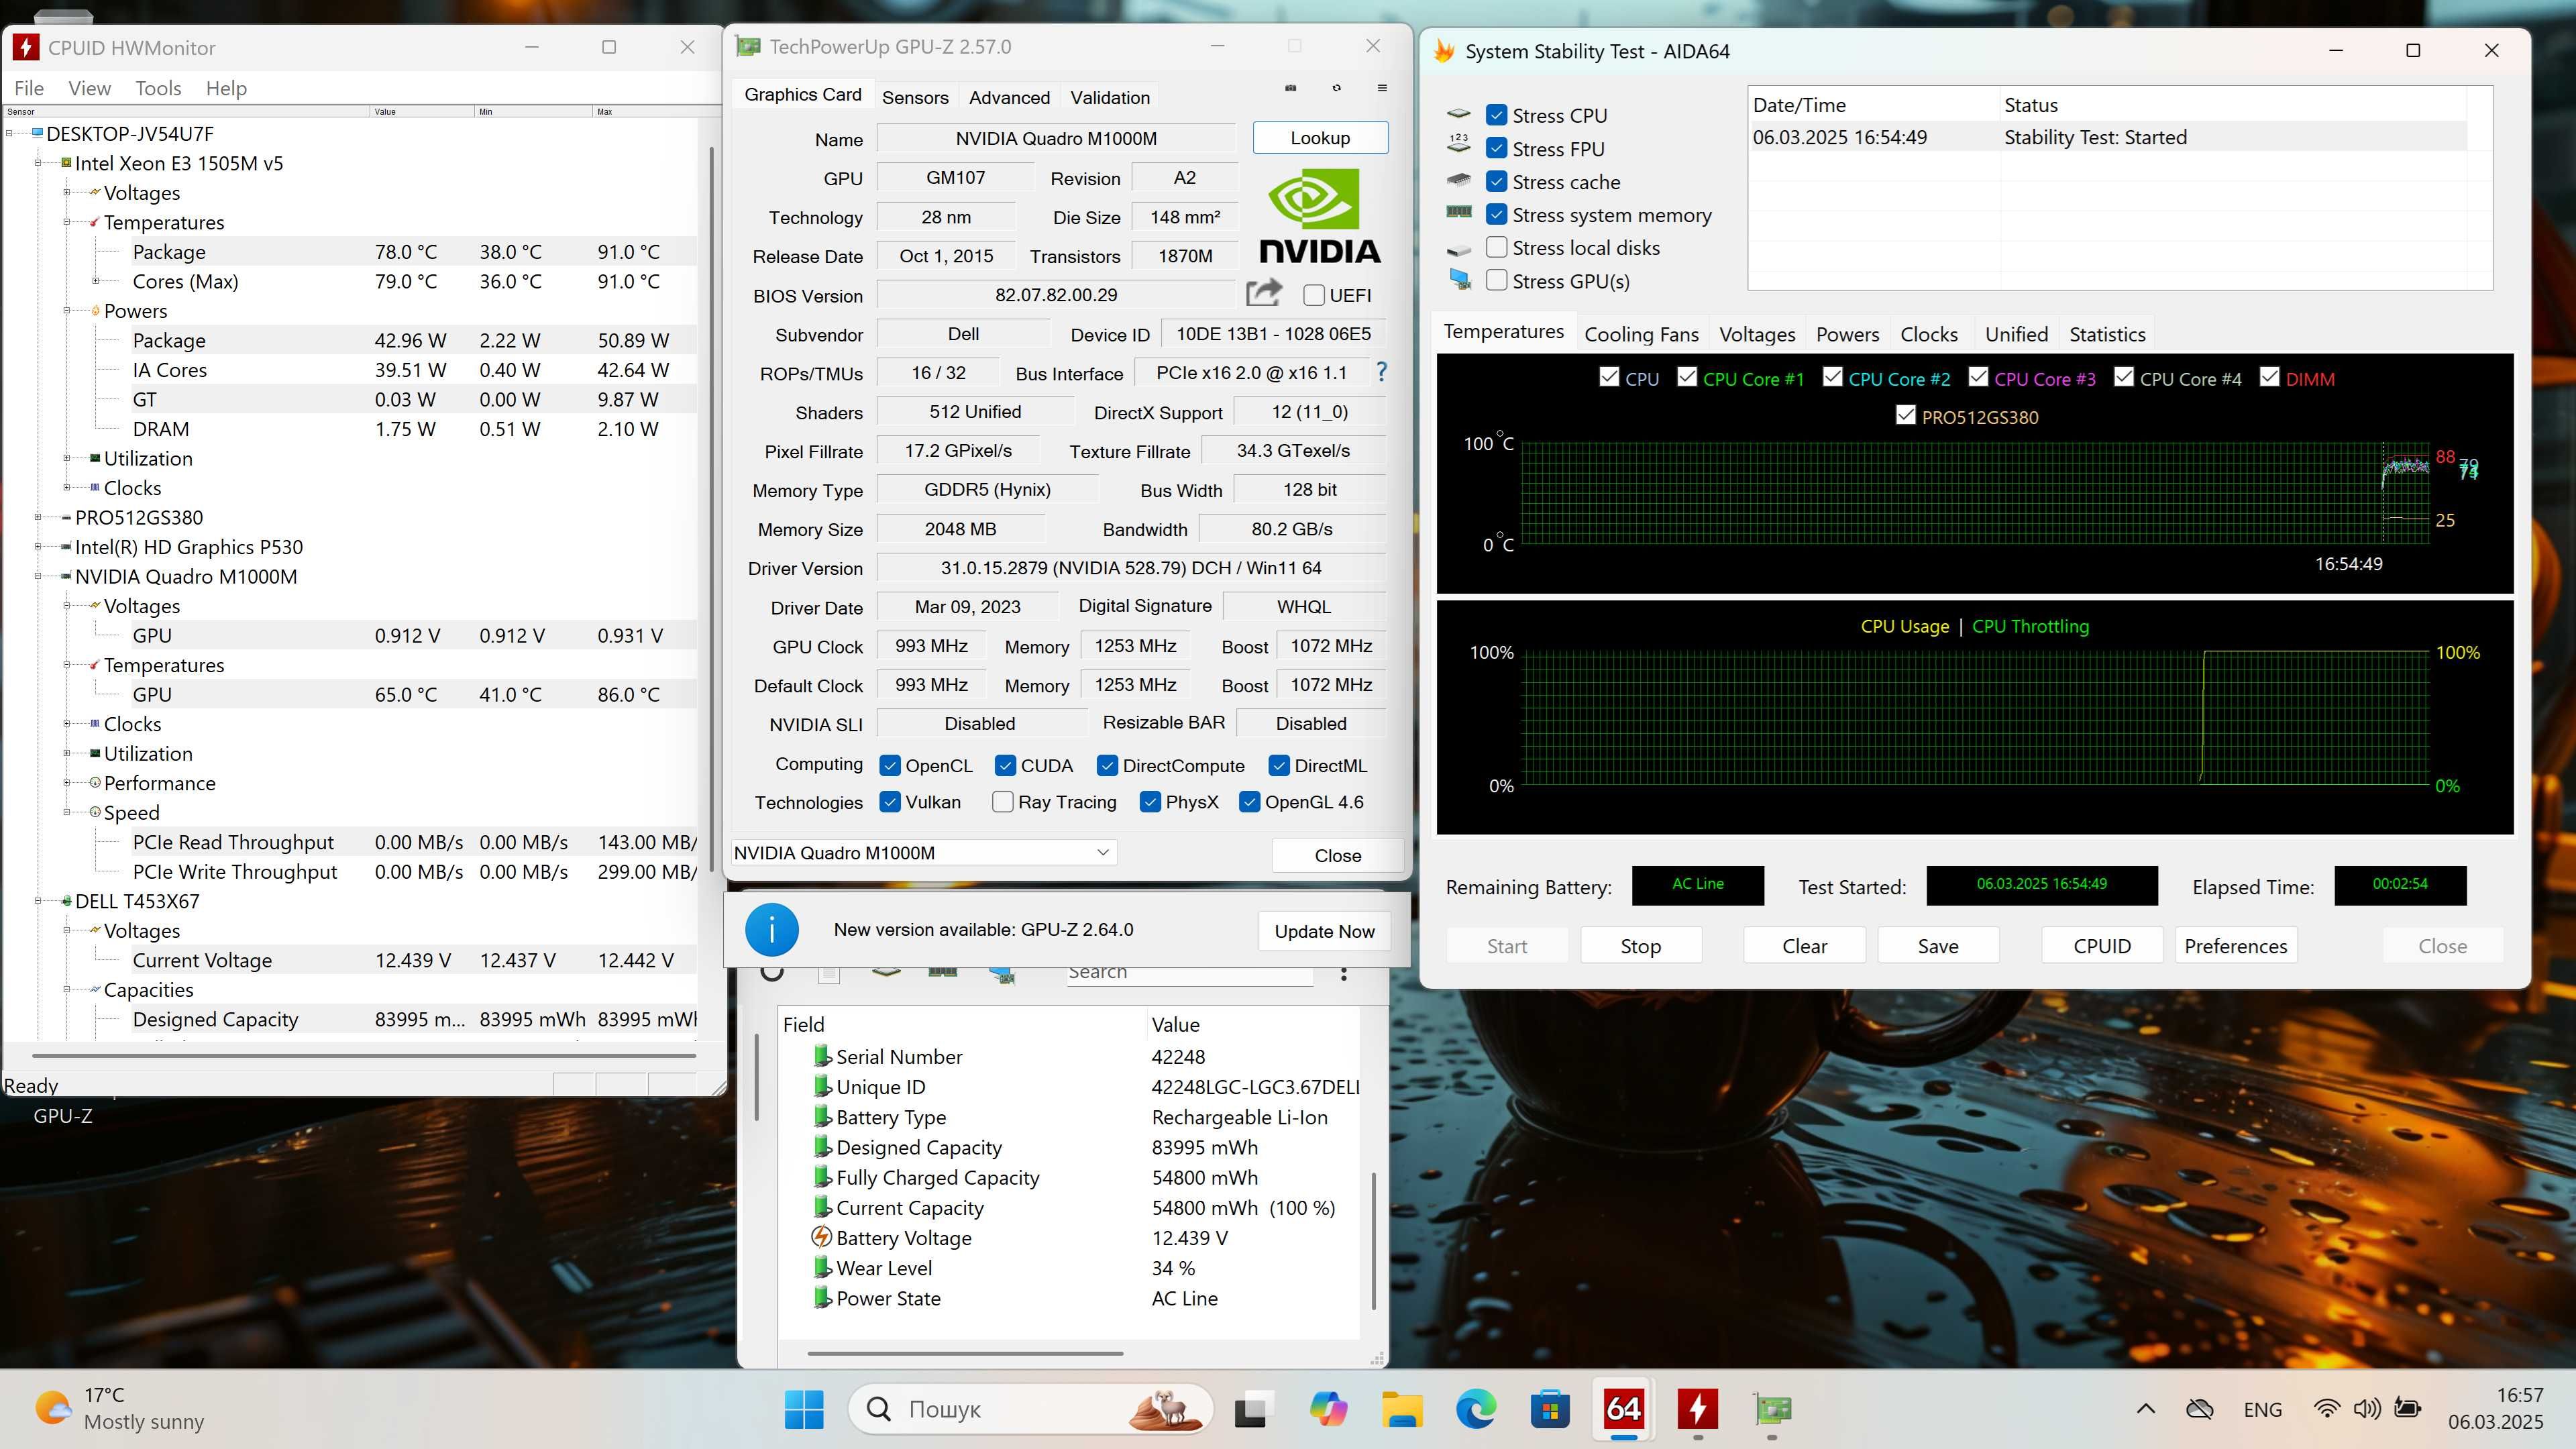Click the Update Now button
The image size is (2576, 1449).
tap(1324, 931)
